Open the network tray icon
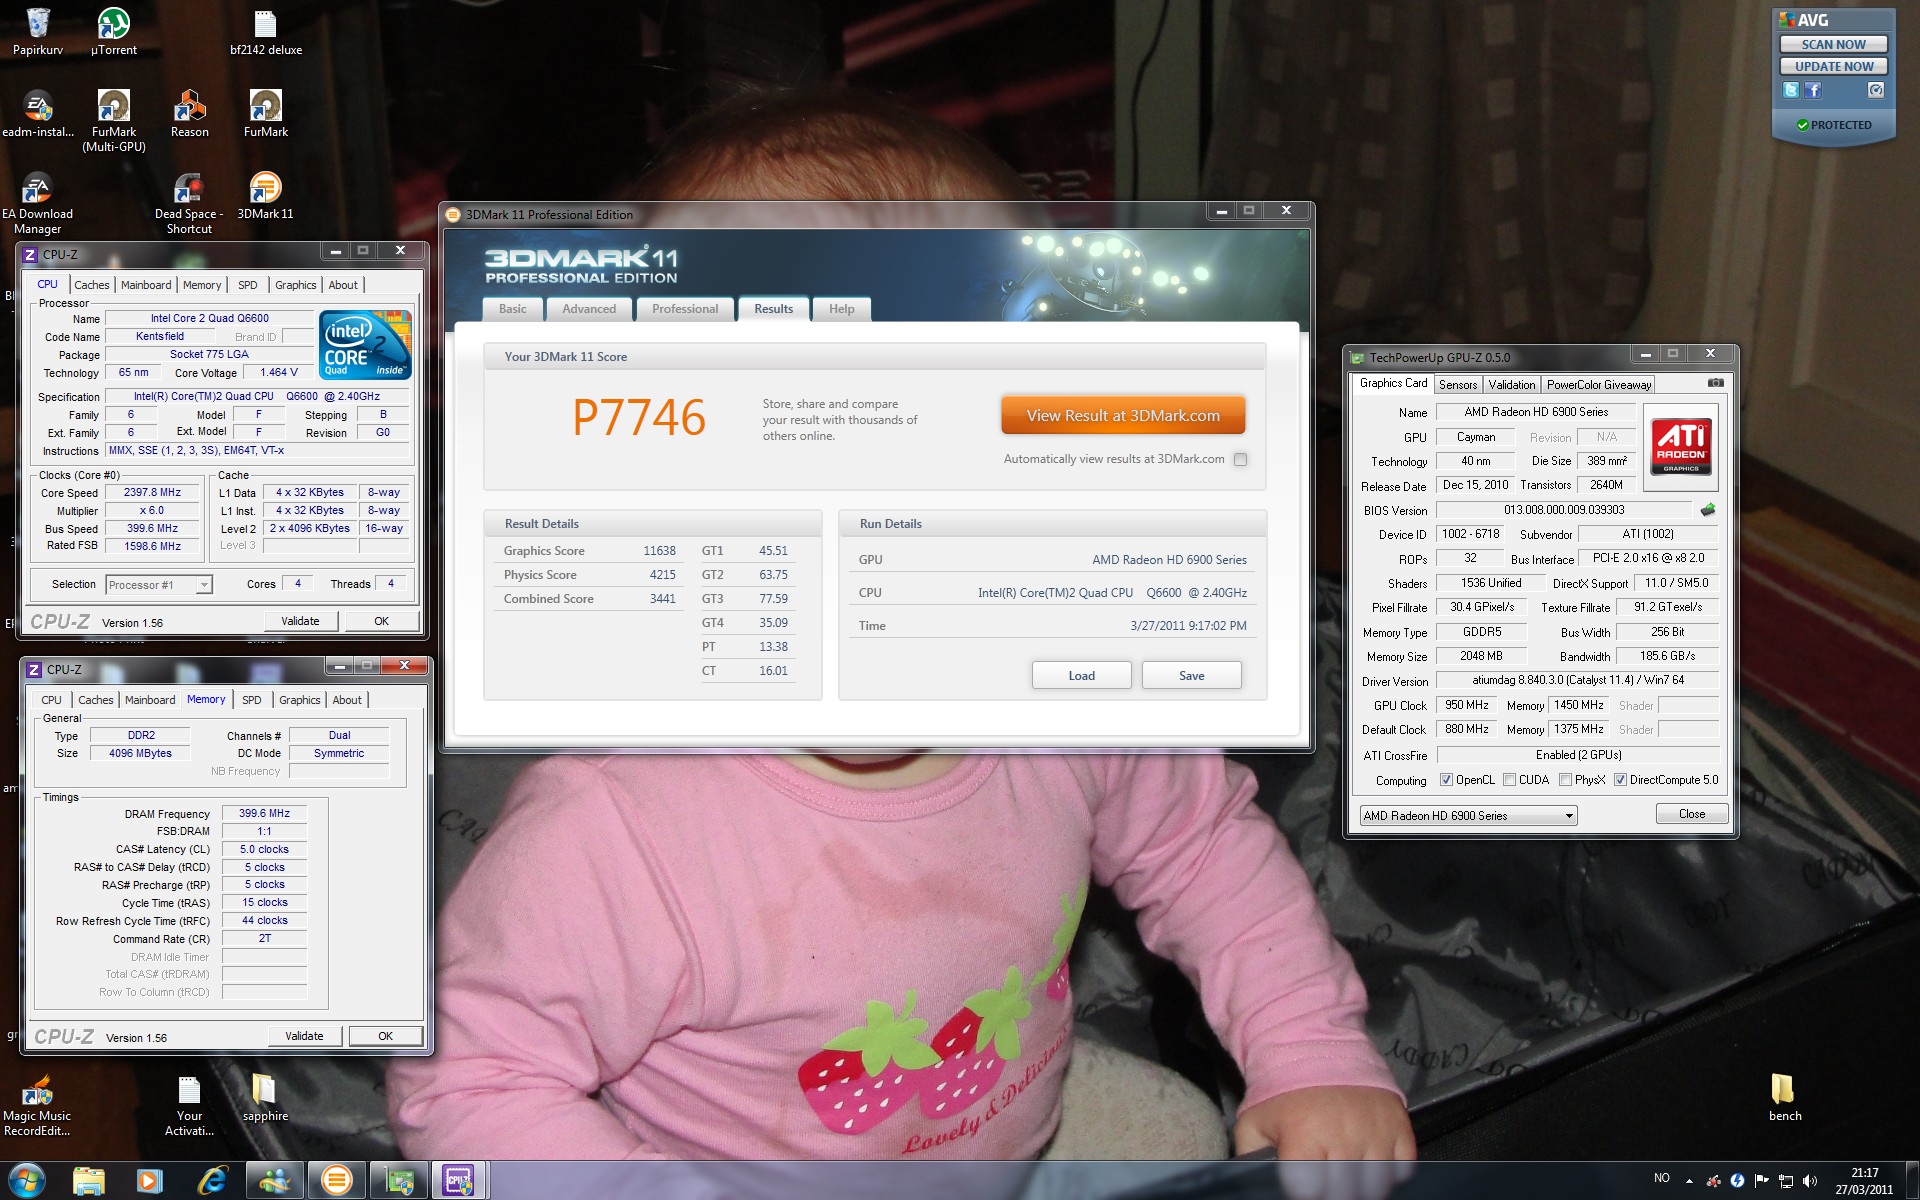Image resolution: width=1920 pixels, height=1200 pixels. (x=1785, y=1181)
